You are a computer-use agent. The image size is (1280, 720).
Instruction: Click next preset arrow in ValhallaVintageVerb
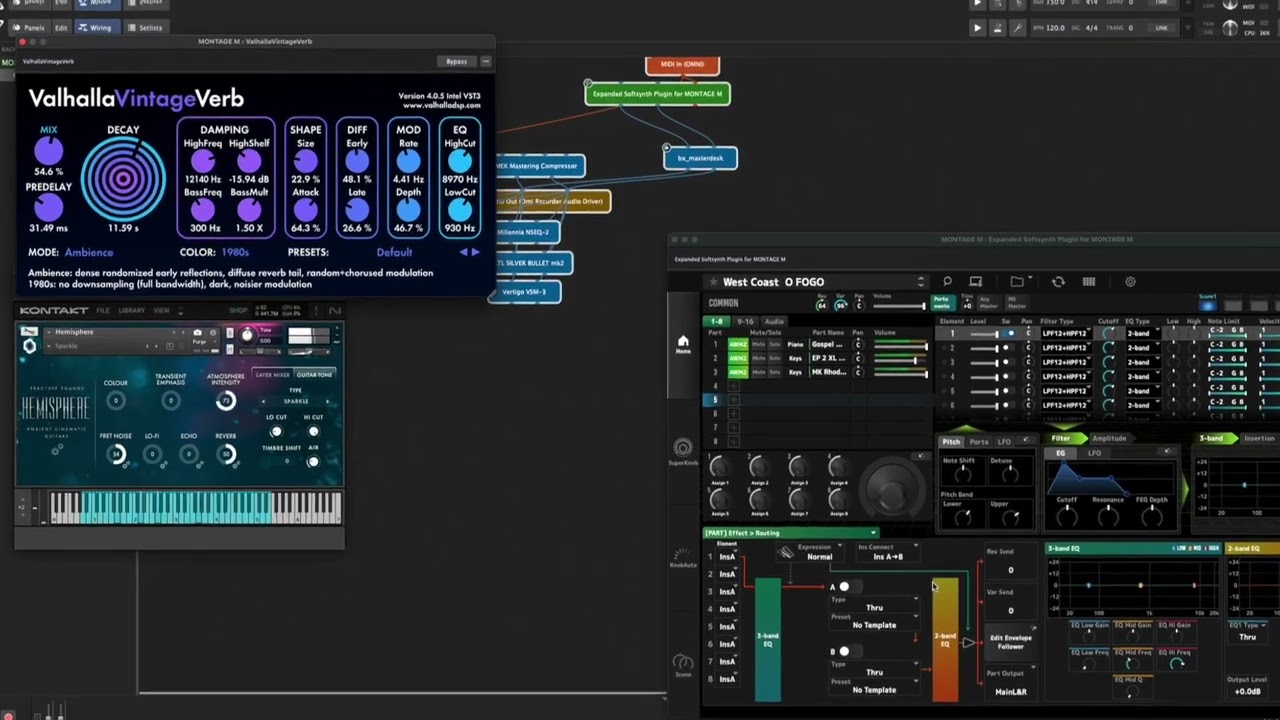475,252
